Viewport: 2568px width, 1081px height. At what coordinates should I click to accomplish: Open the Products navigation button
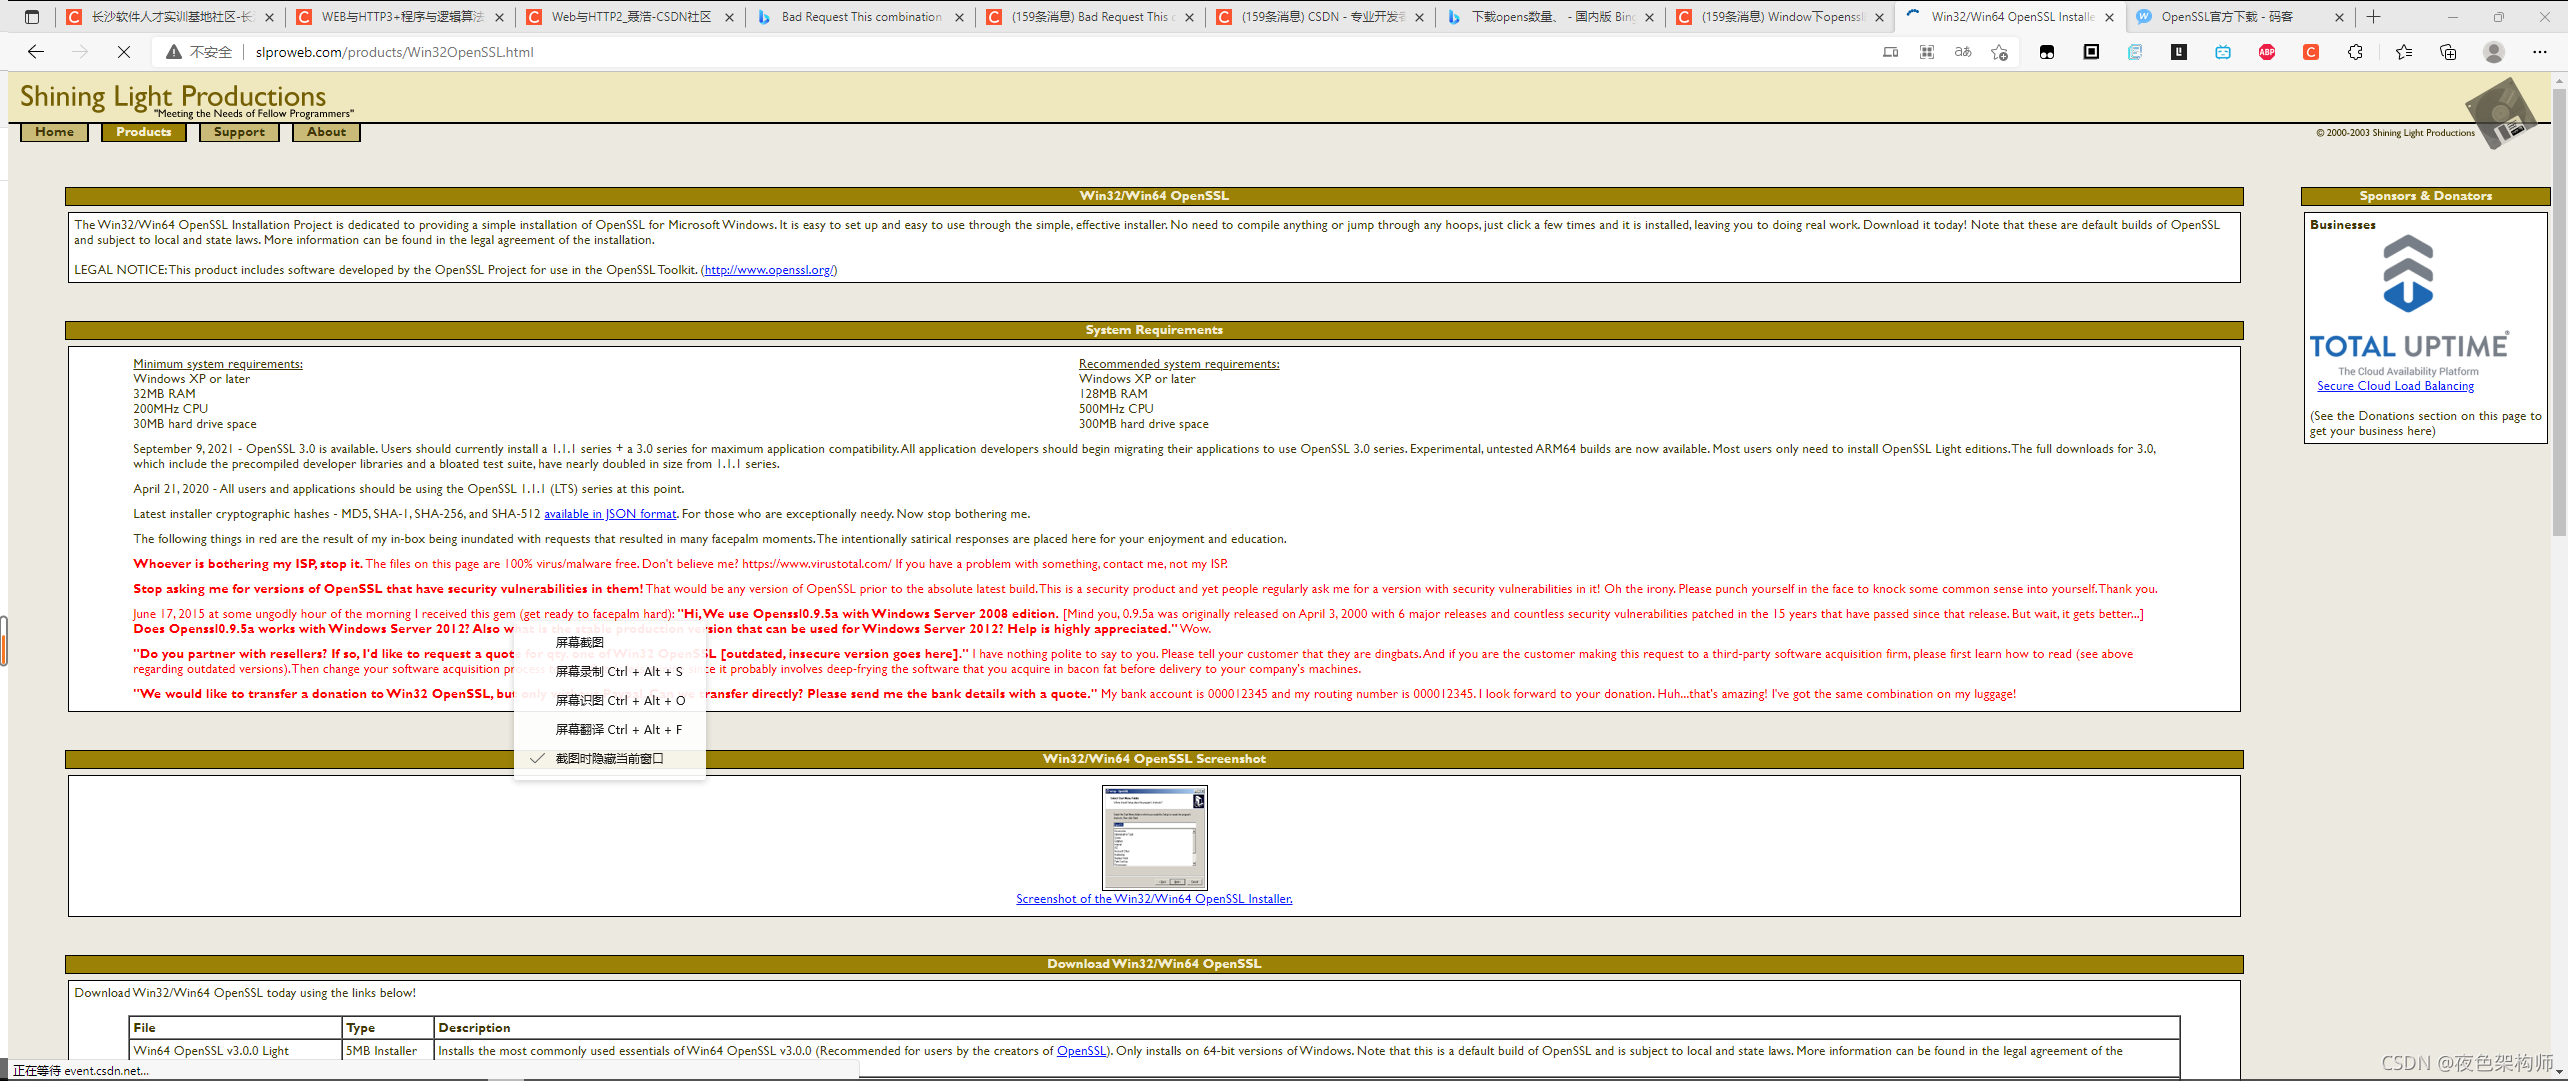pos(143,132)
